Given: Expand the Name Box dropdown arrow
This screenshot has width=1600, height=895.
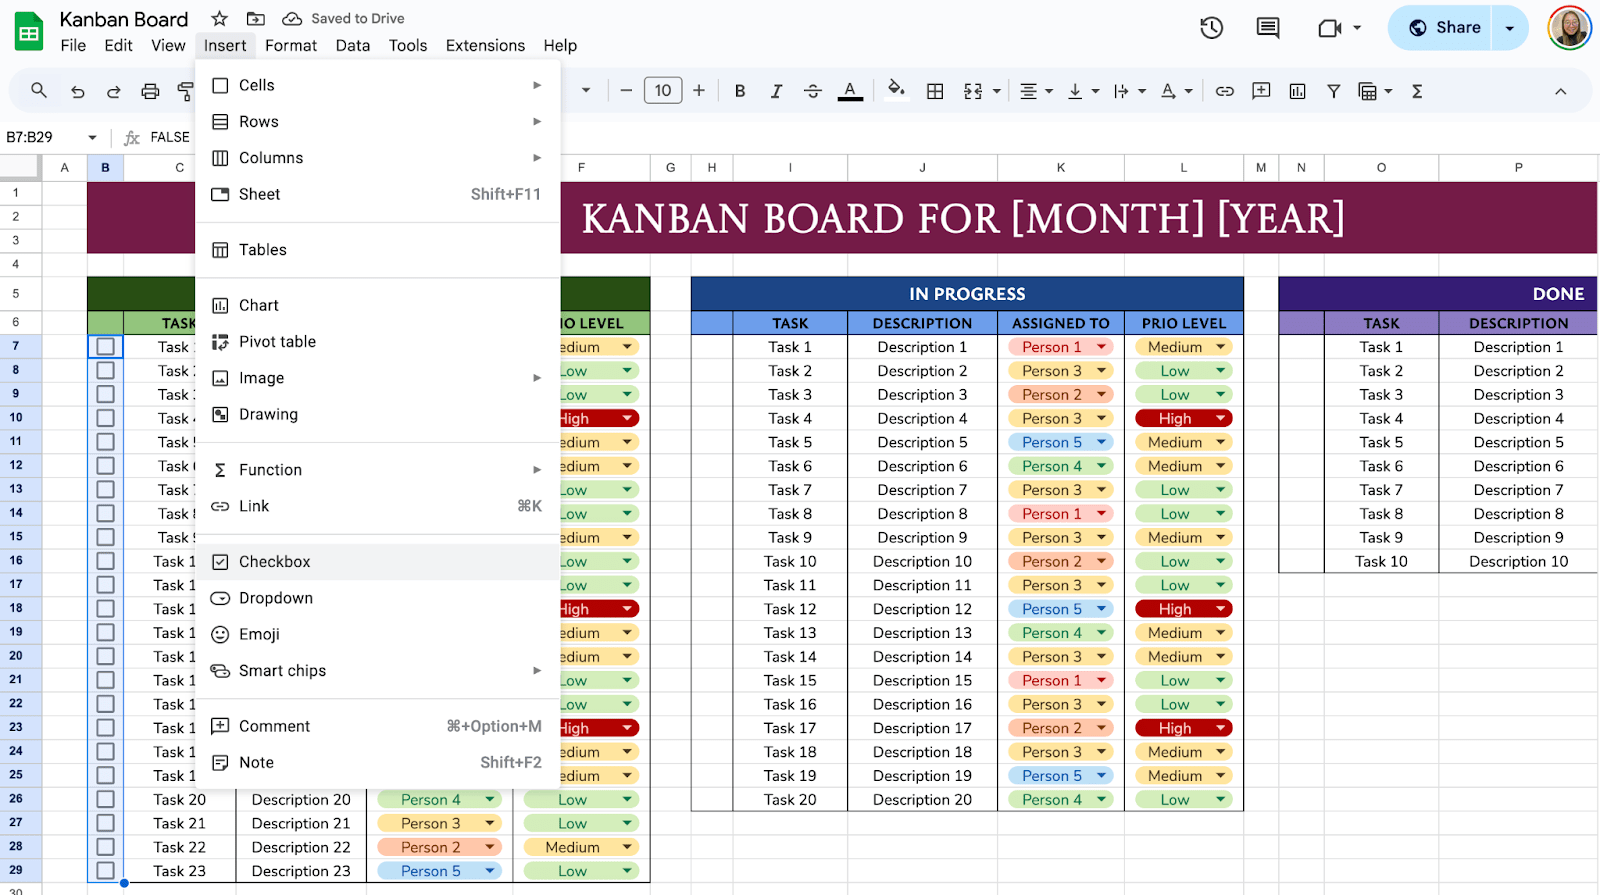Looking at the screenshot, I should point(92,137).
